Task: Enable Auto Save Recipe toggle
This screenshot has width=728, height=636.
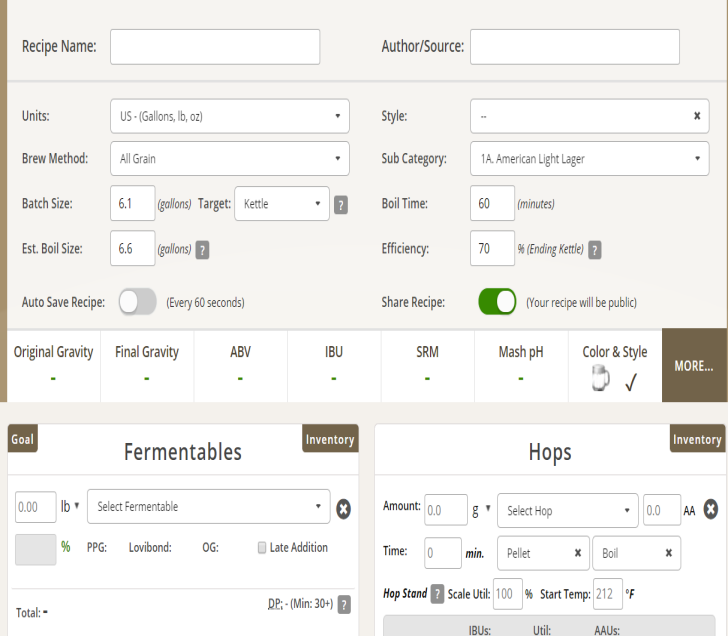Action: click(138, 302)
